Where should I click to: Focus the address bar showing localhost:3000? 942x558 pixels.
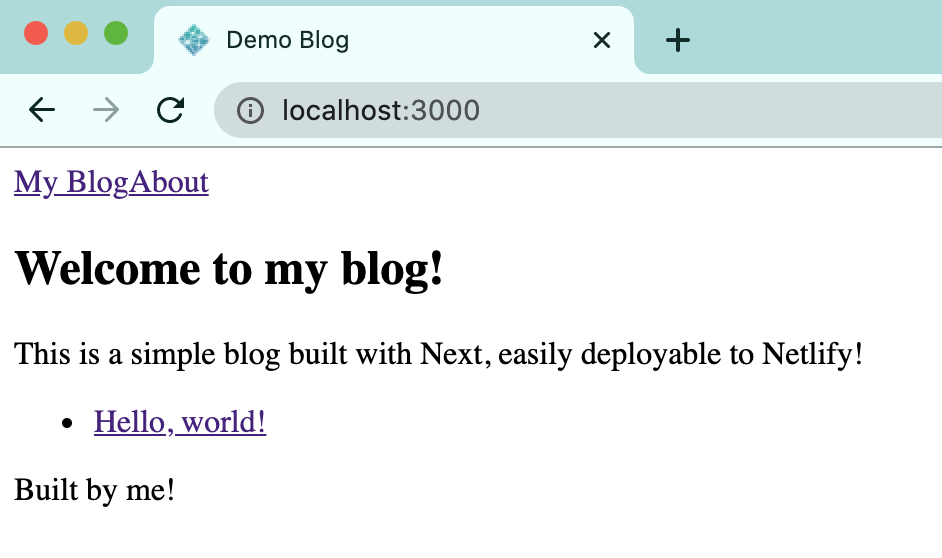click(x=600, y=110)
